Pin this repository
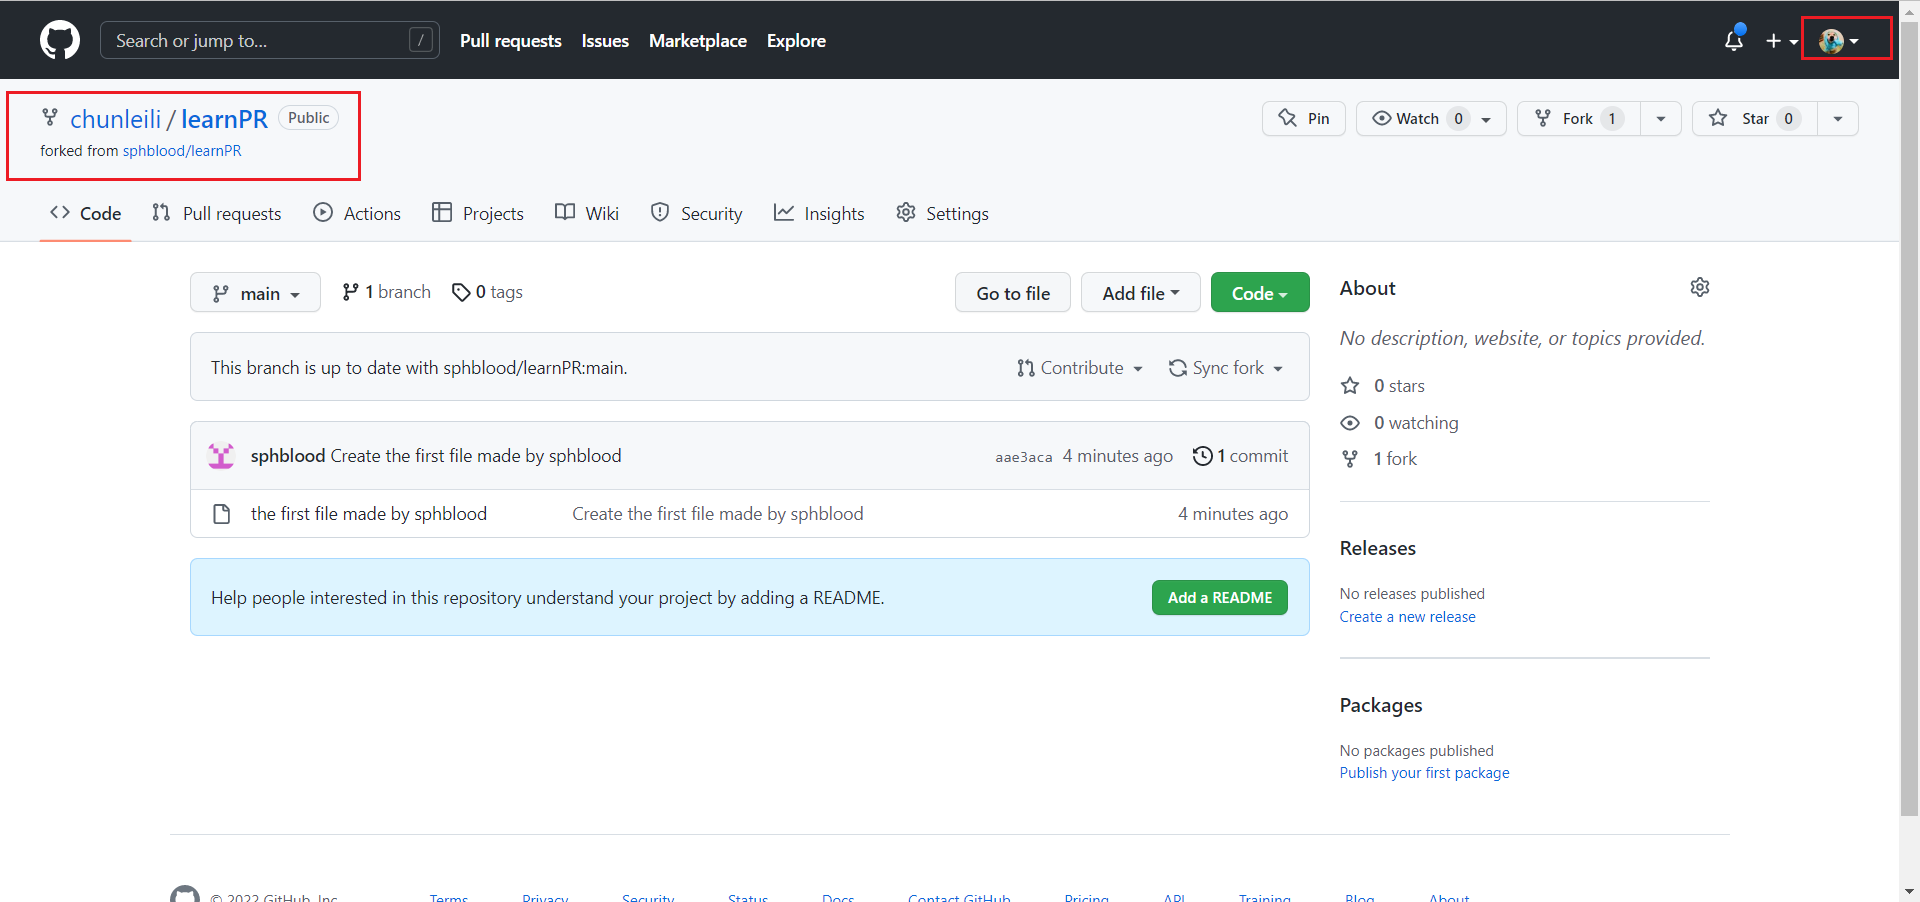1920x902 pixels. click(x=1304, y=118)
